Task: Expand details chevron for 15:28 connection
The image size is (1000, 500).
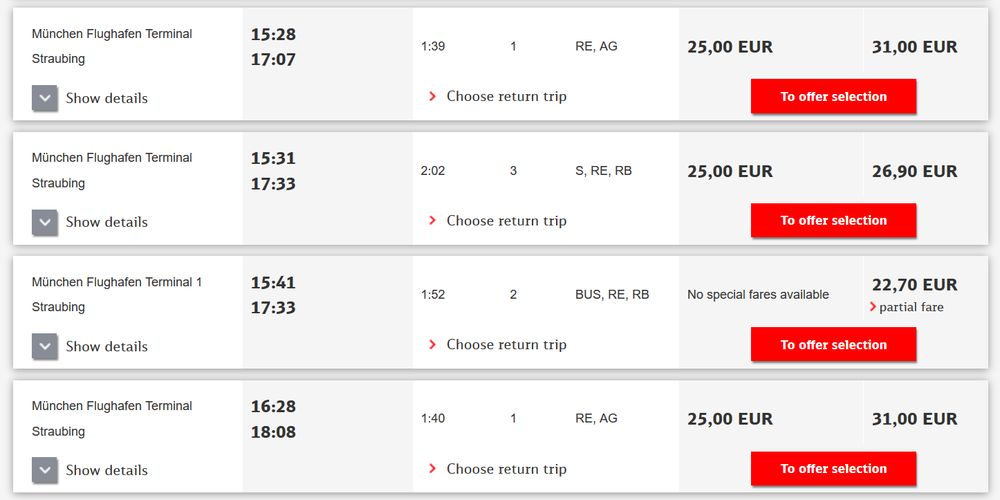Action: [x=45, y=98]
